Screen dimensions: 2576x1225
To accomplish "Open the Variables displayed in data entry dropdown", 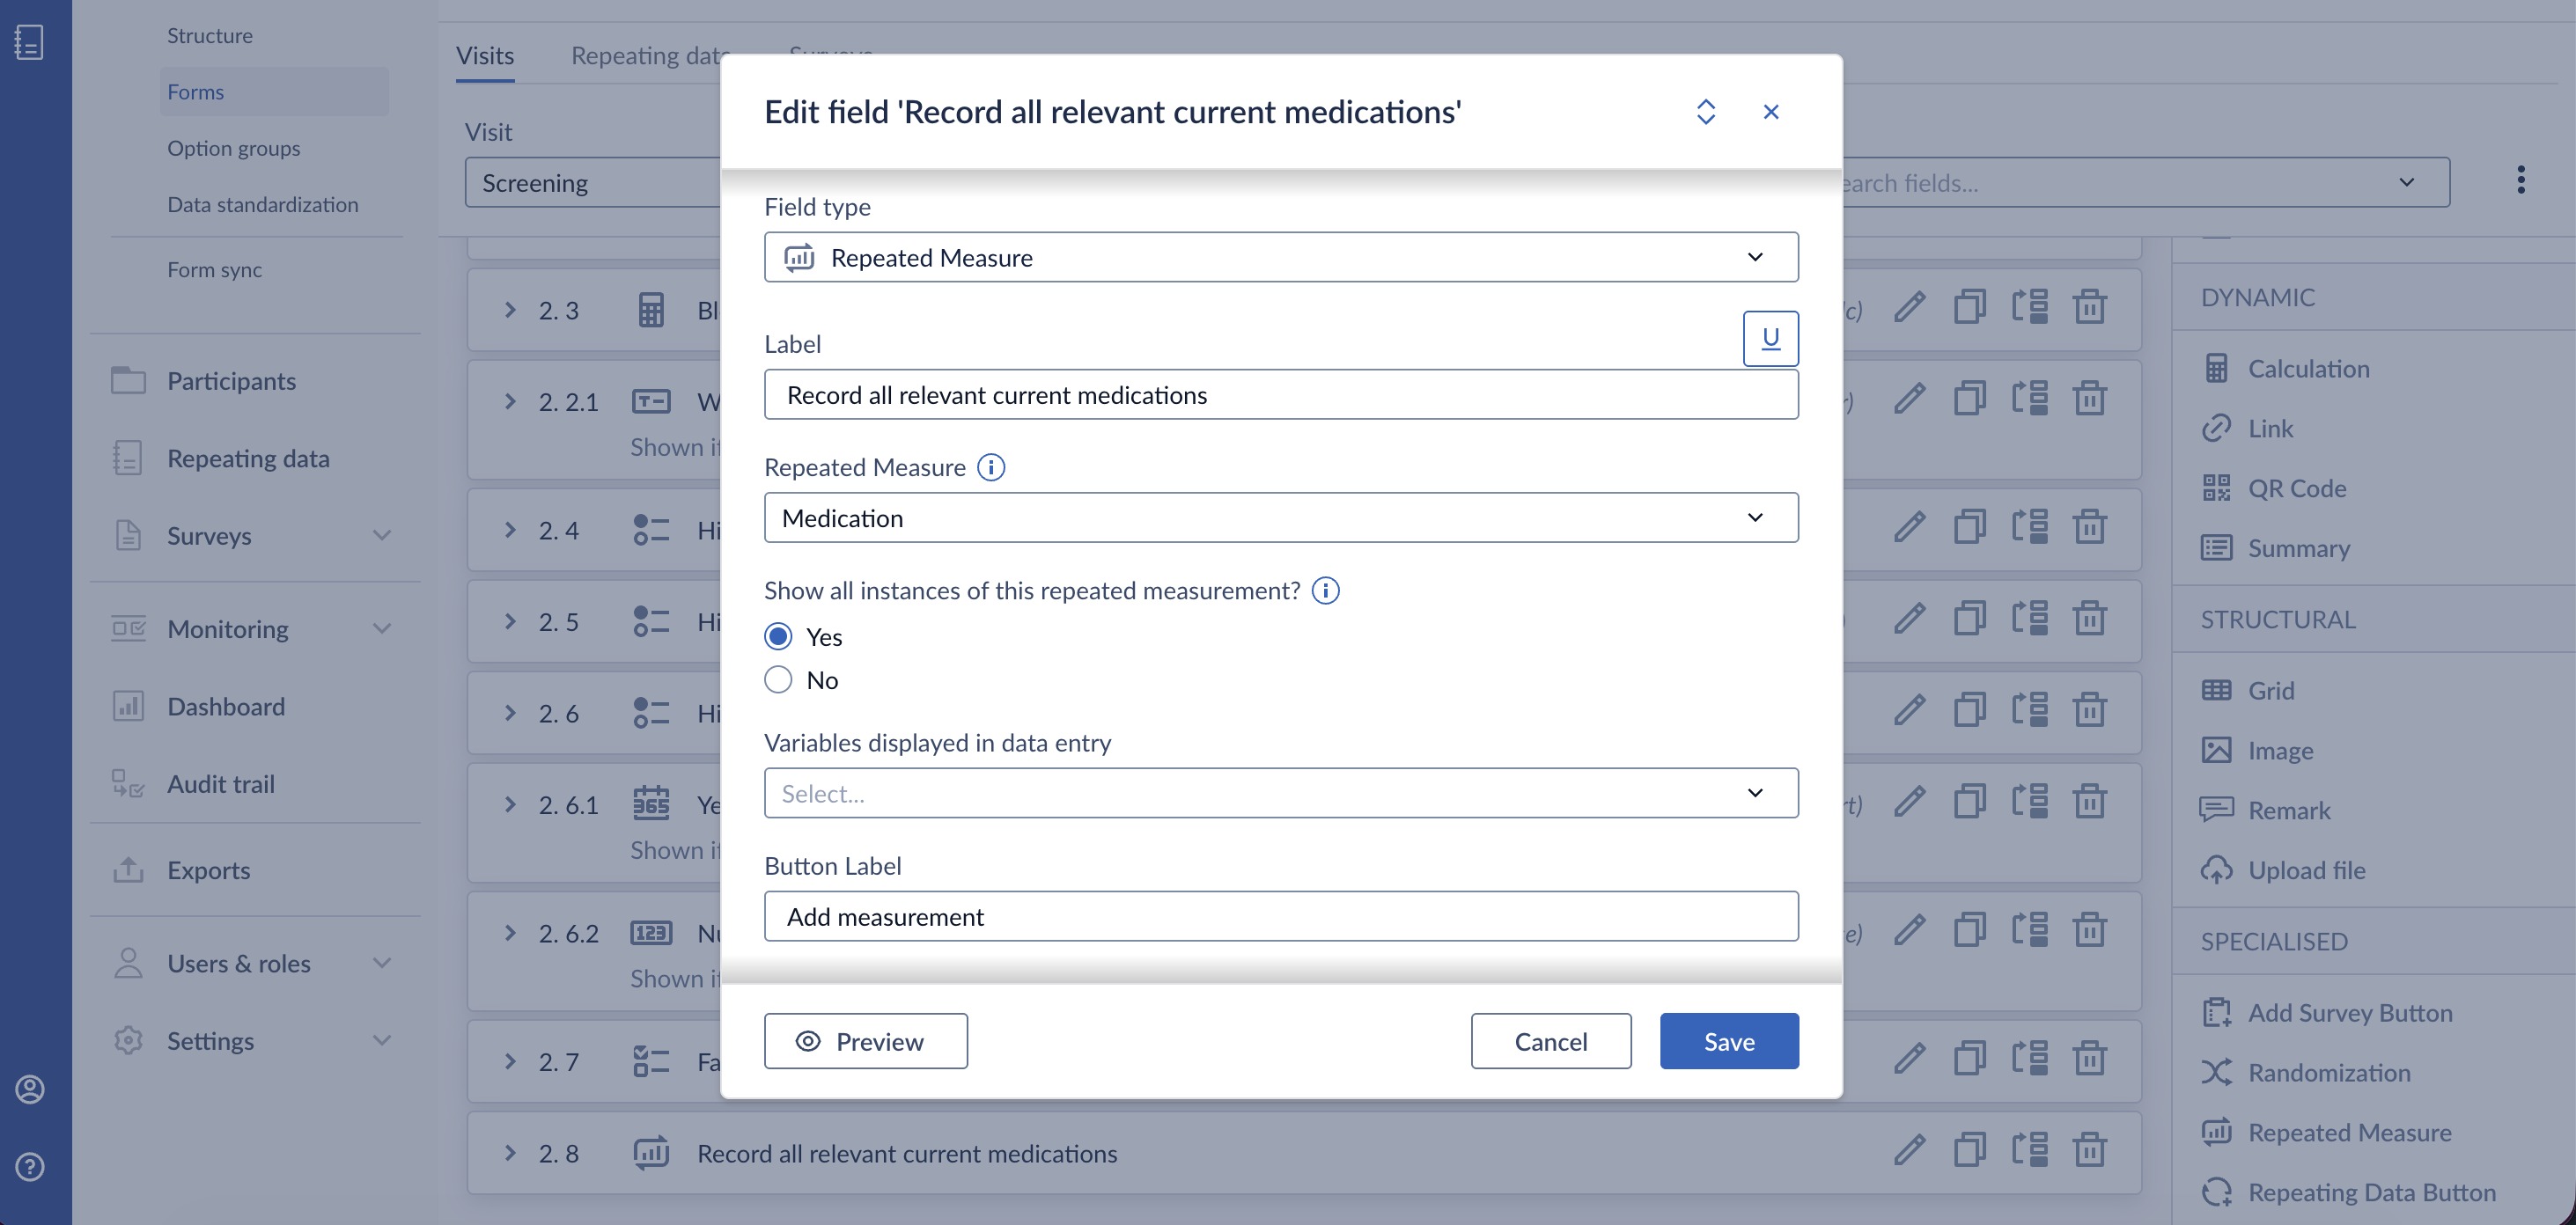I will [x=1281, y=793].
